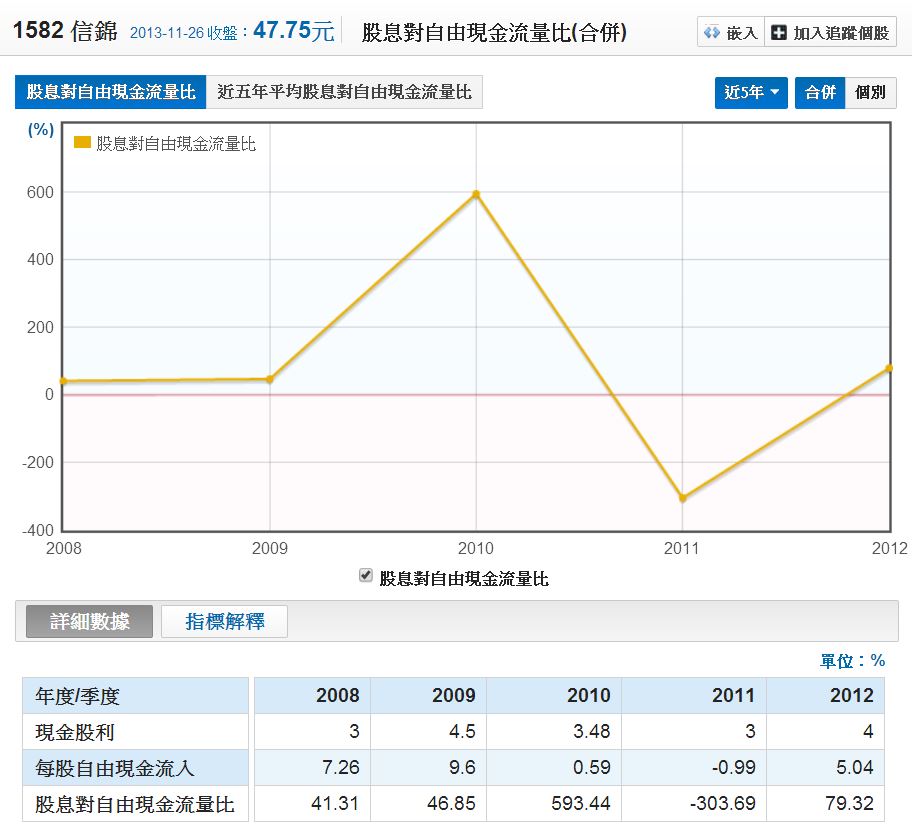Select the 詳細數據 button
This screenshot has width=912, height=831.
90,621
